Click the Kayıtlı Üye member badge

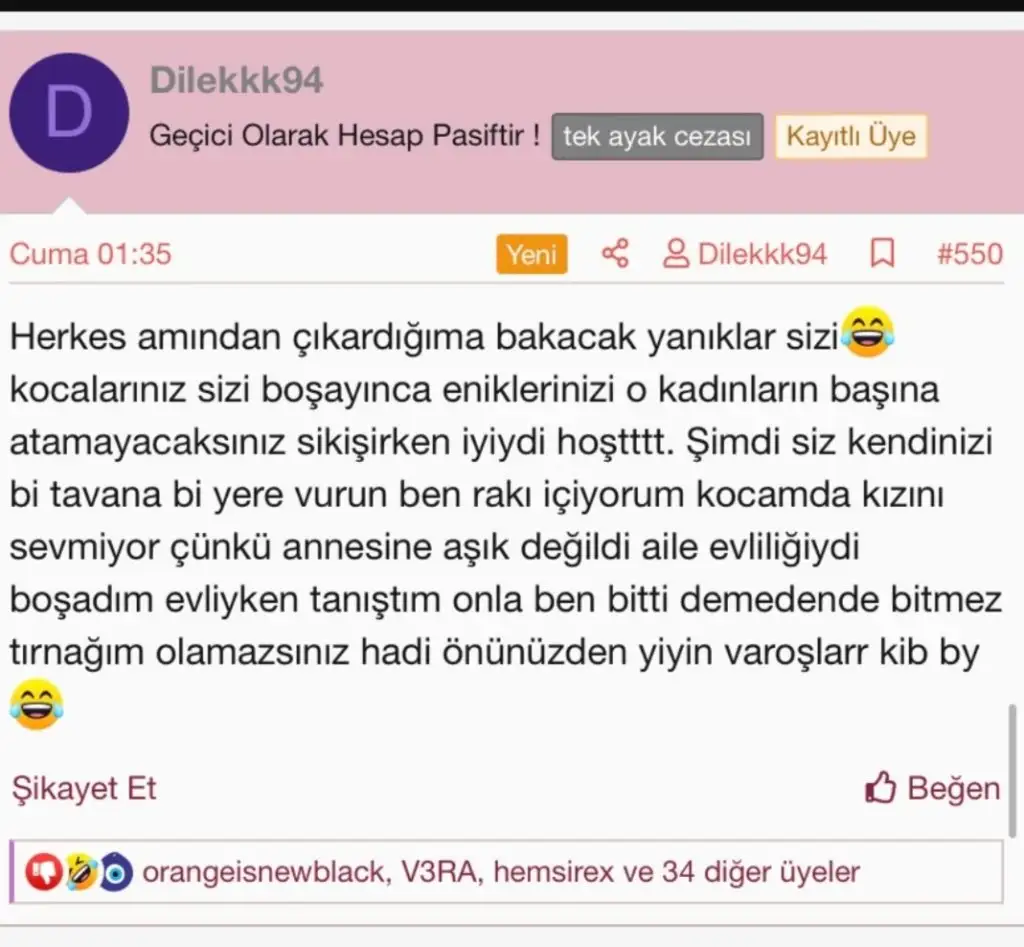[x=851, y=136]
